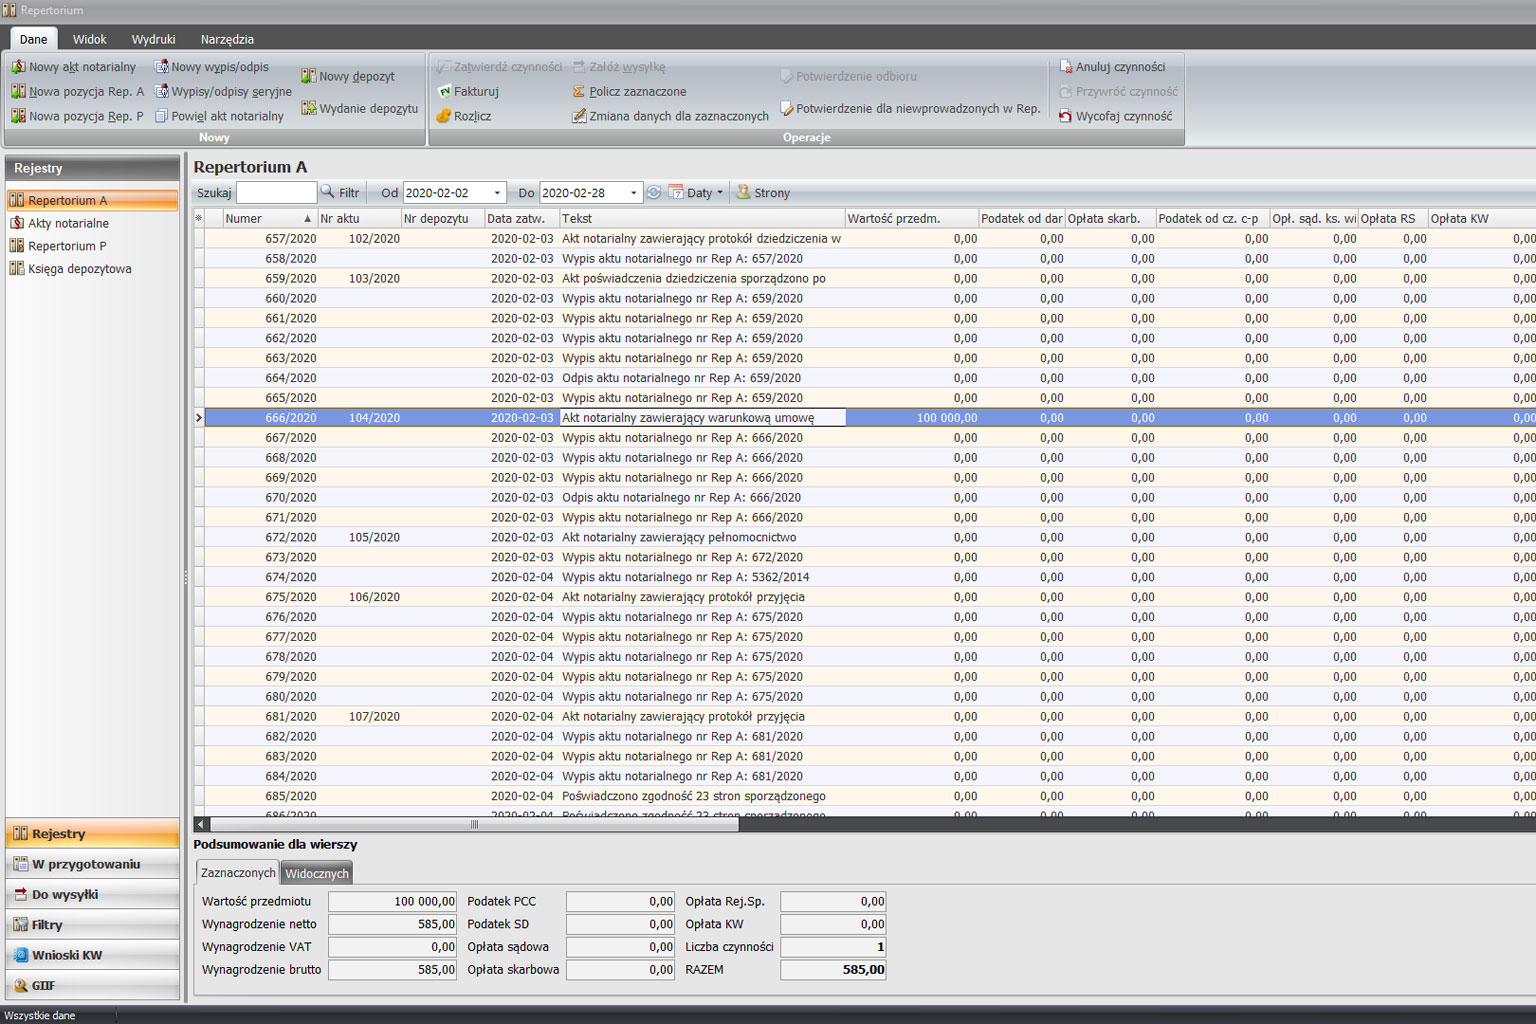Click the Nowy depozyt button
The width and height of the screenshot is (1536, 1024).
[x=348, y=76]
